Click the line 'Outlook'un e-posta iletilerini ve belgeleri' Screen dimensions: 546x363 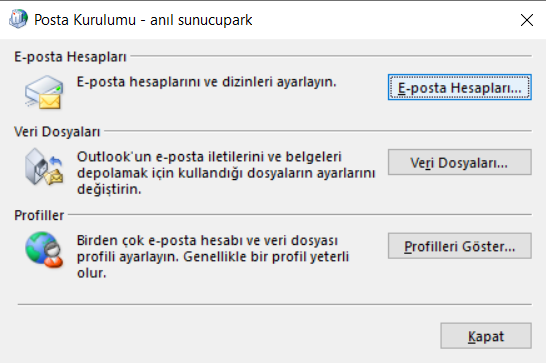[x=209, y=157]
